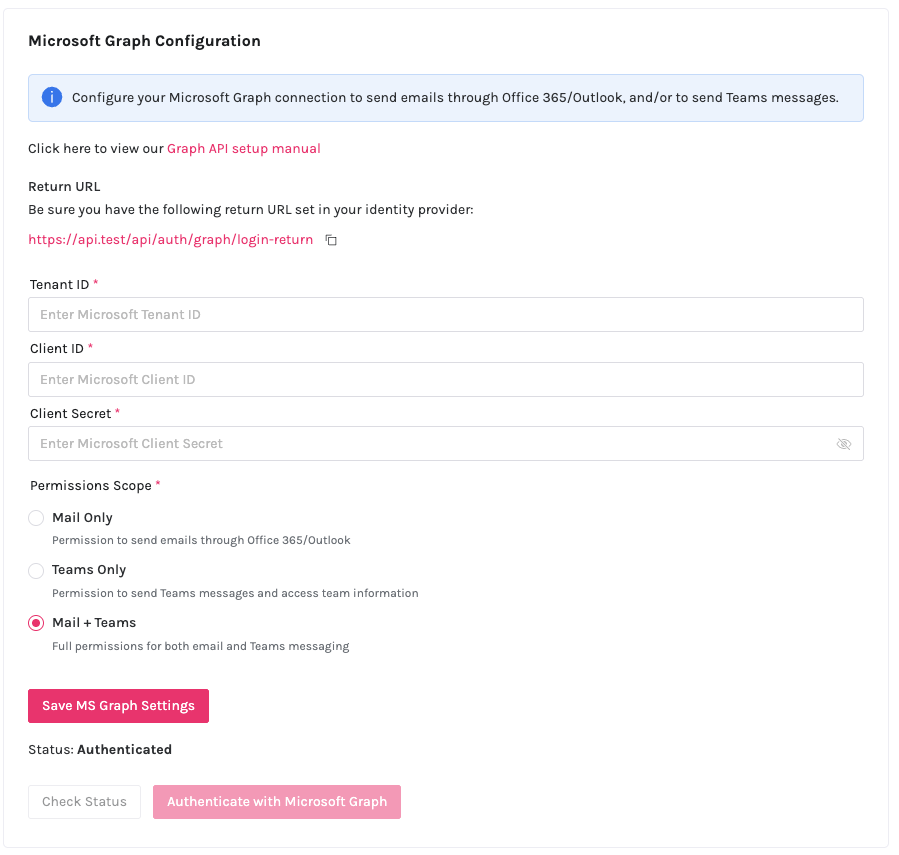
Task: Toggle Client Secret visibility eye icon
Action: [843, 444]
